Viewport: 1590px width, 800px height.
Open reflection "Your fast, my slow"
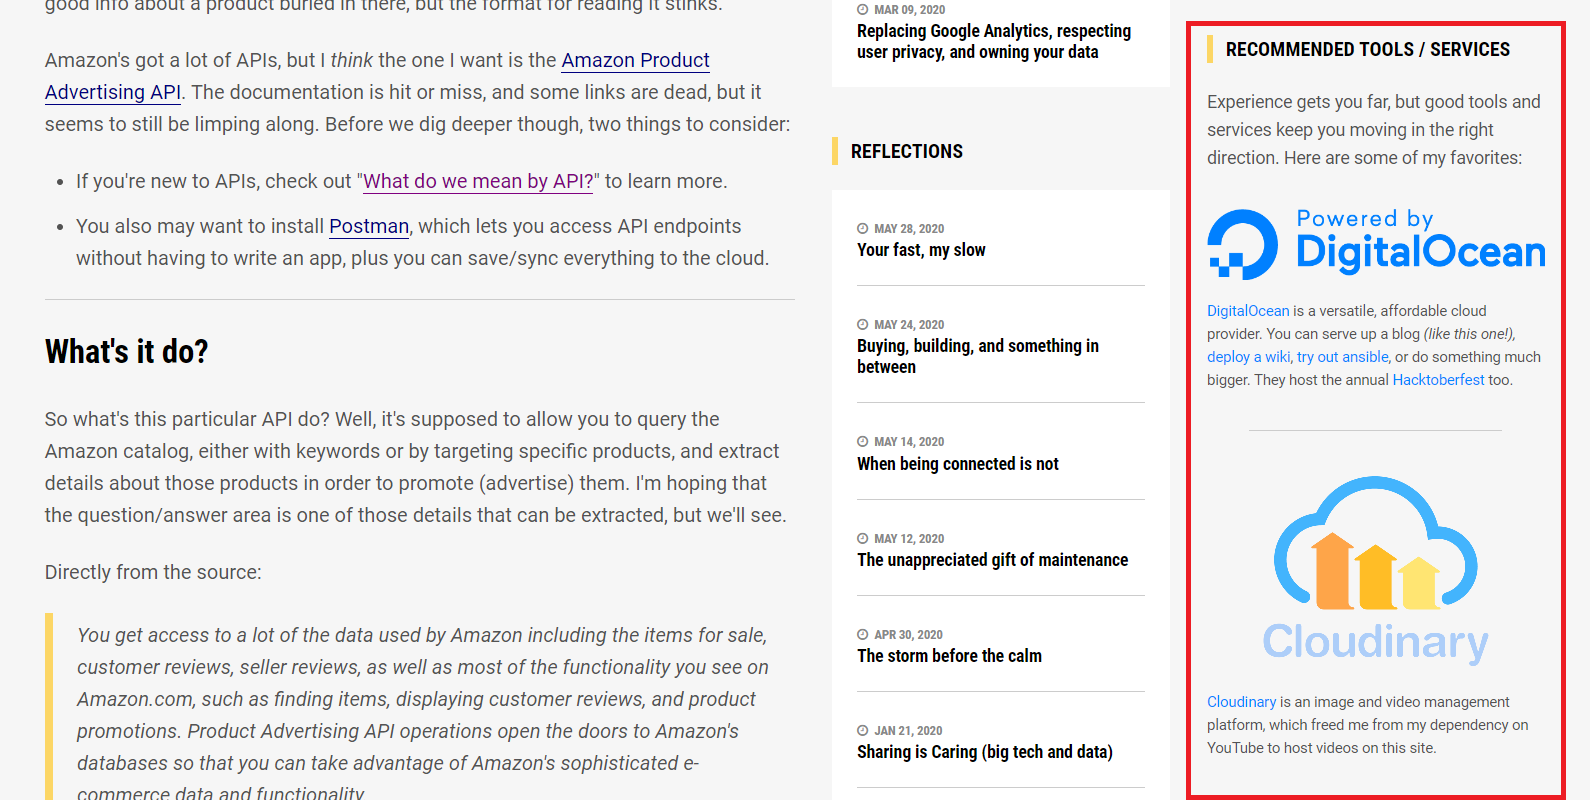click(x=921, y=250)
